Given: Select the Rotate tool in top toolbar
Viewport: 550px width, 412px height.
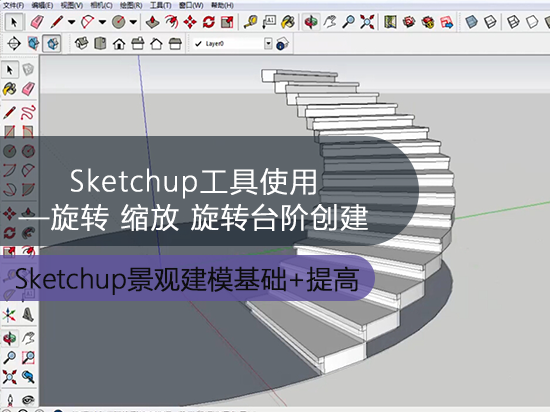Looking at the screenshot, I should [209, 22].
